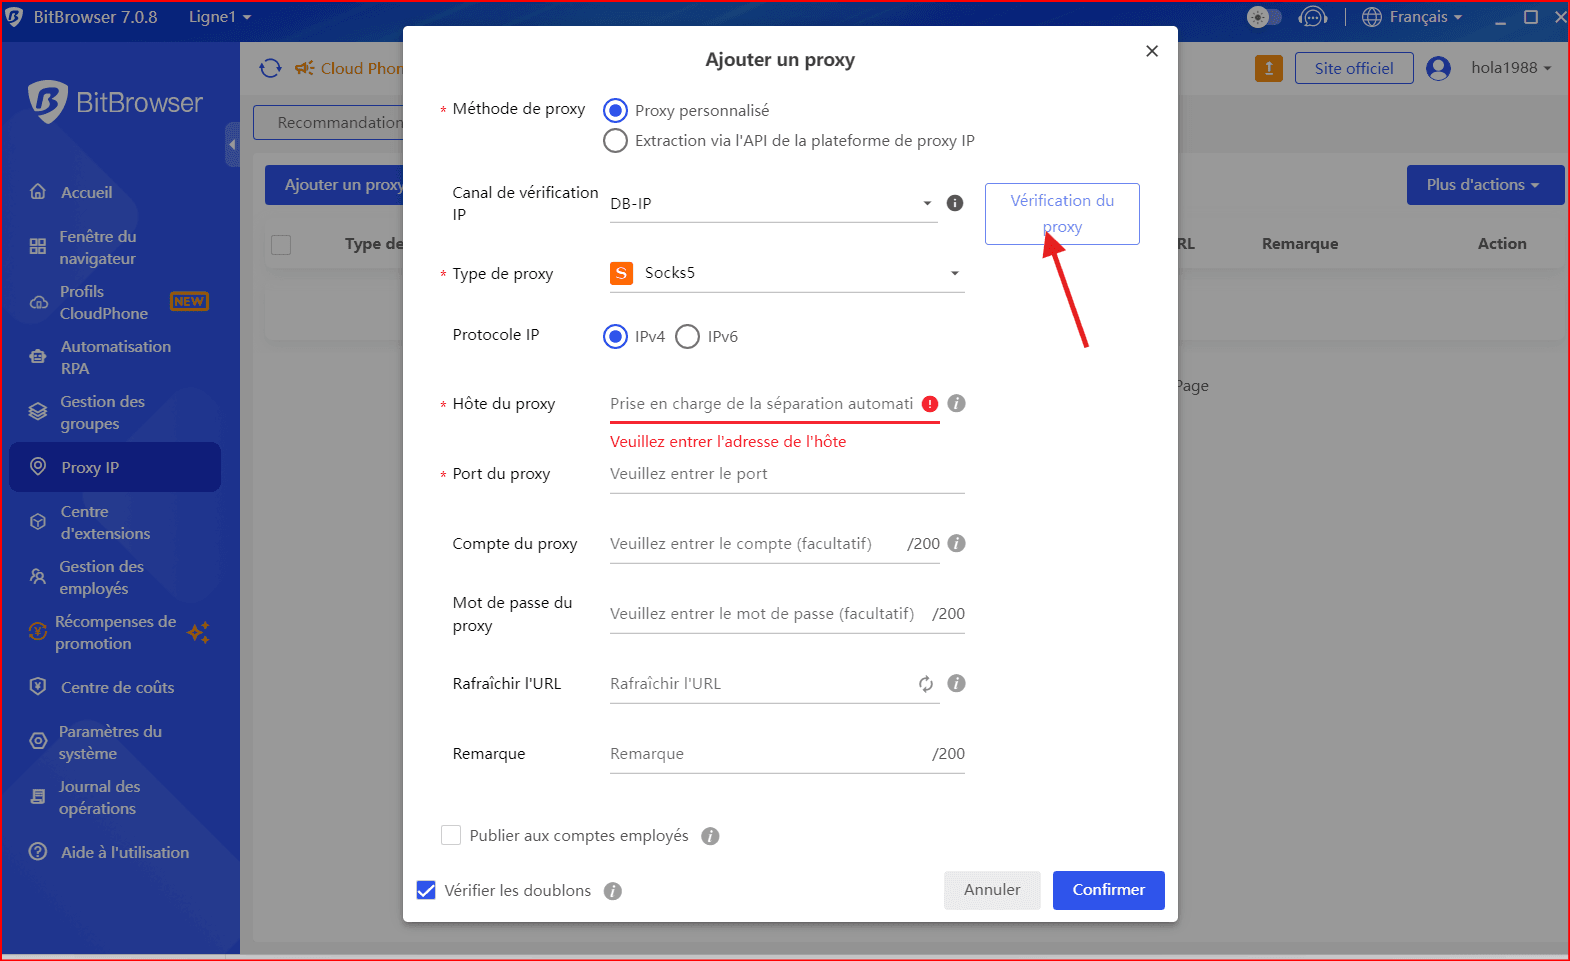Open Centre d'extensions in sidebar
This screenshot has height=961, width=1570.
[x=105, y=522]
